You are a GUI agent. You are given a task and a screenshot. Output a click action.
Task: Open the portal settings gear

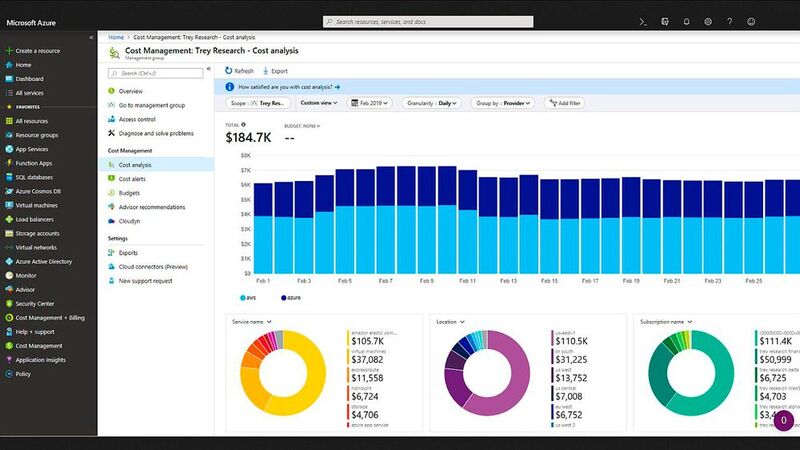(708, 21)
